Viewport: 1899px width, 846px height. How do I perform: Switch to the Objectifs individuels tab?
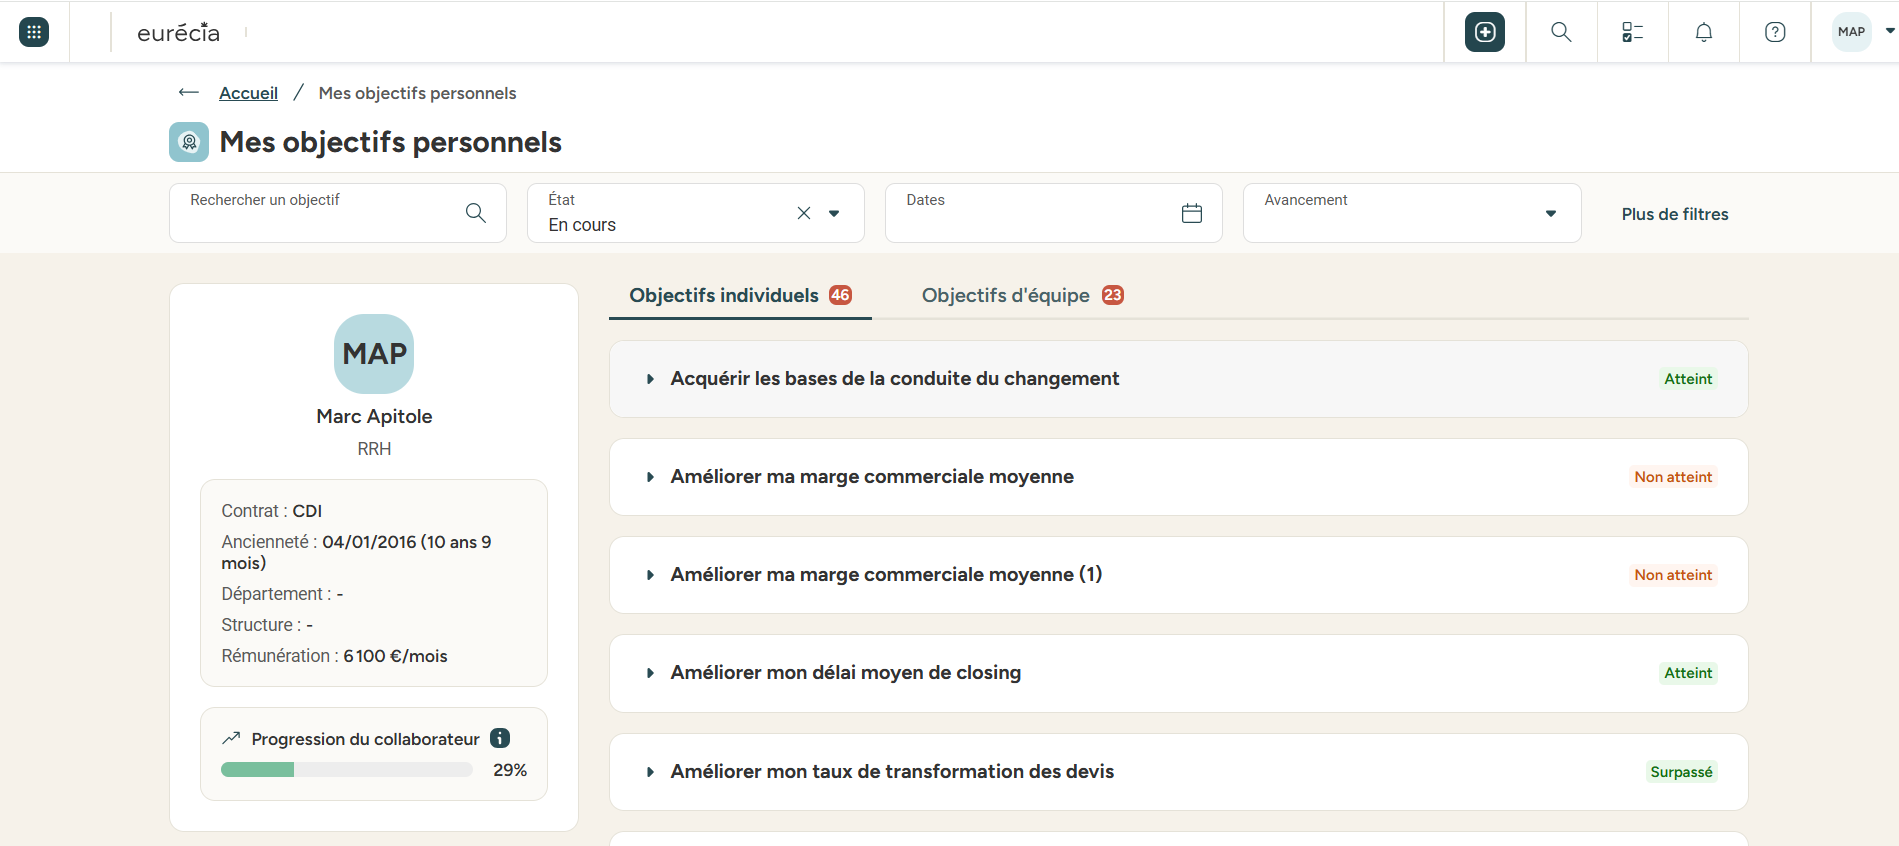[x=740, y=296]
